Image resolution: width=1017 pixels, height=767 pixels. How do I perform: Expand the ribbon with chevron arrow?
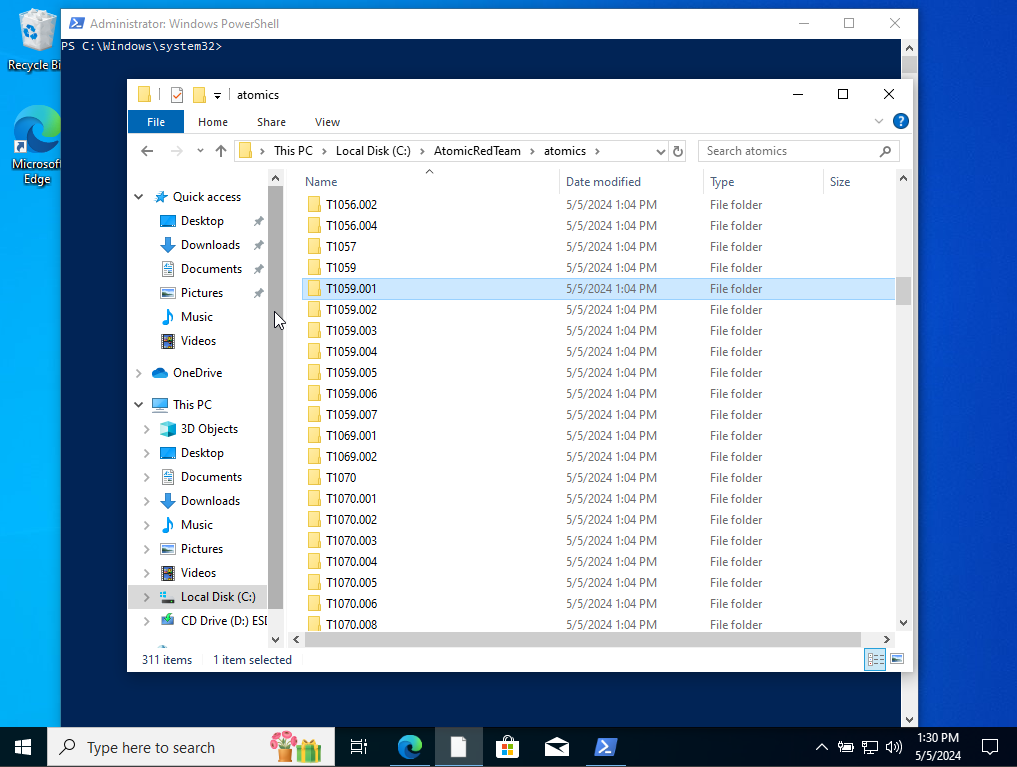879,121
